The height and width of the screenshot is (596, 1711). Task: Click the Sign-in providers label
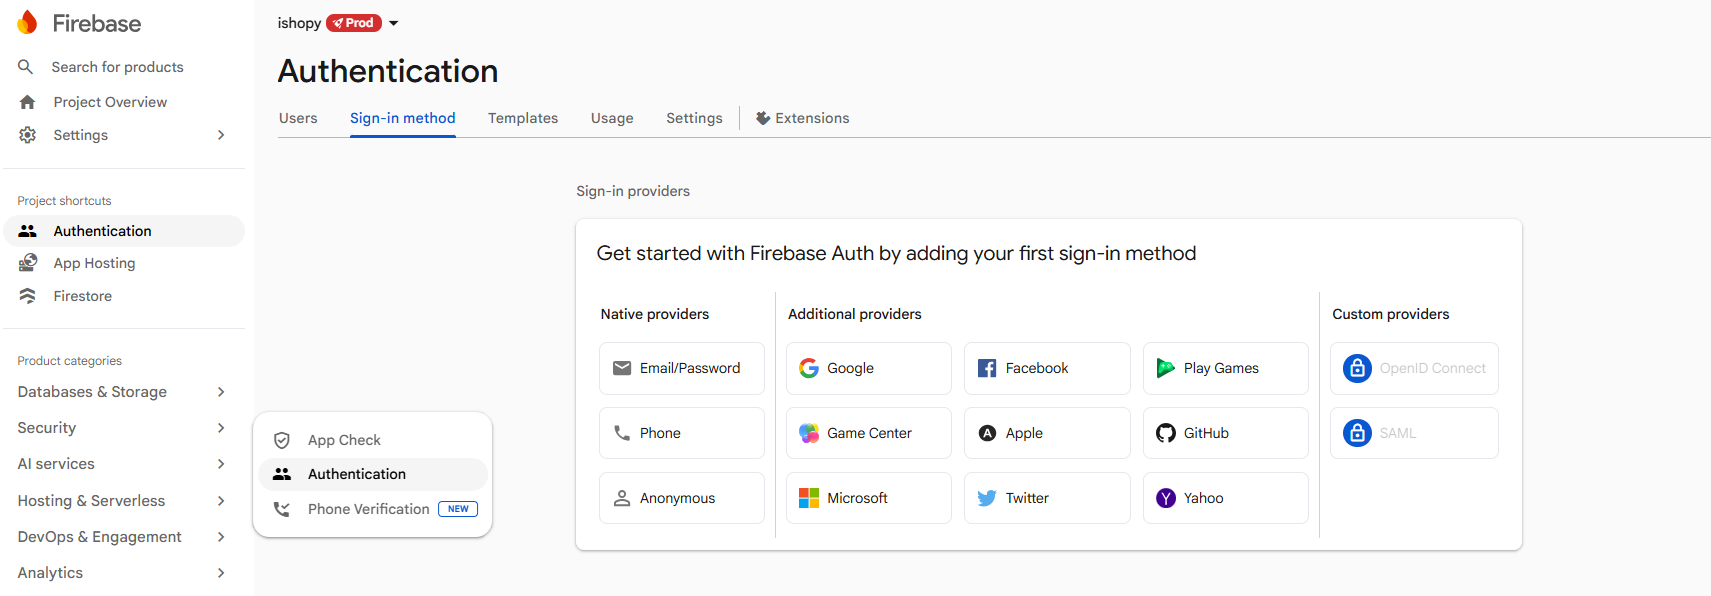coord(633,191)
